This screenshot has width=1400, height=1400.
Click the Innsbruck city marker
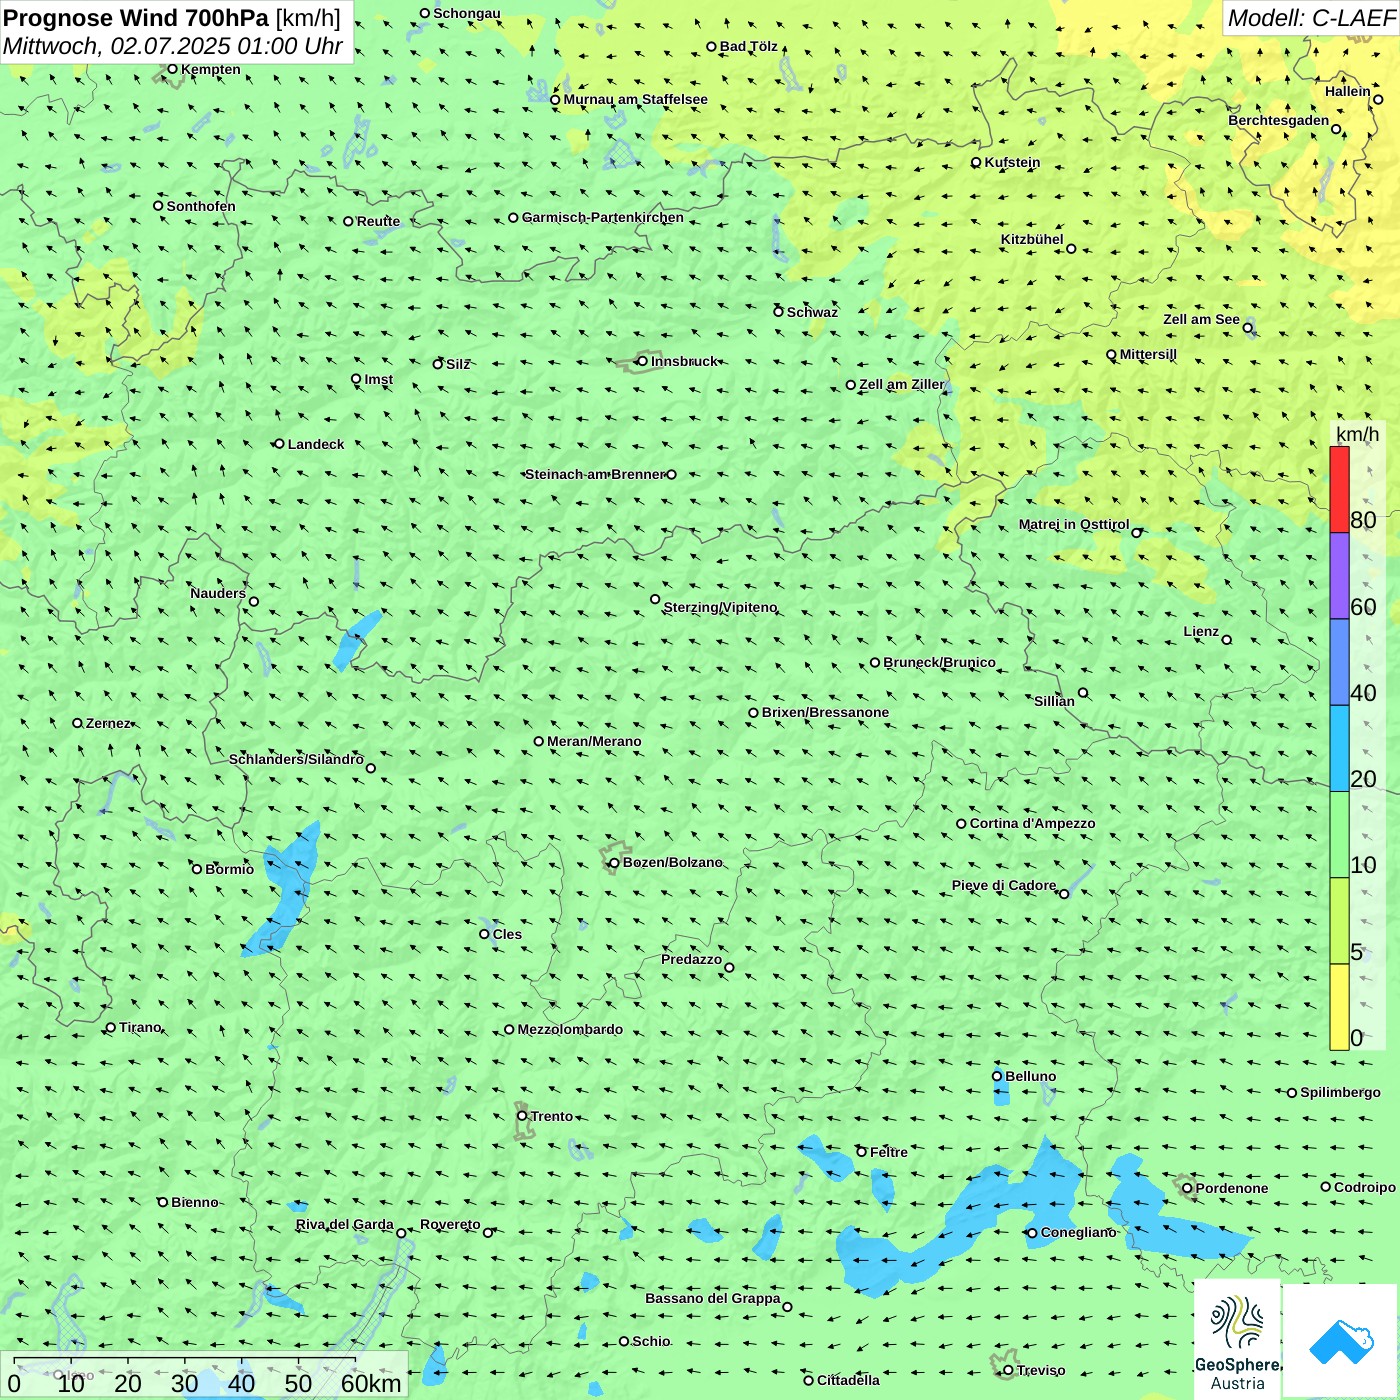pos(643,361)
